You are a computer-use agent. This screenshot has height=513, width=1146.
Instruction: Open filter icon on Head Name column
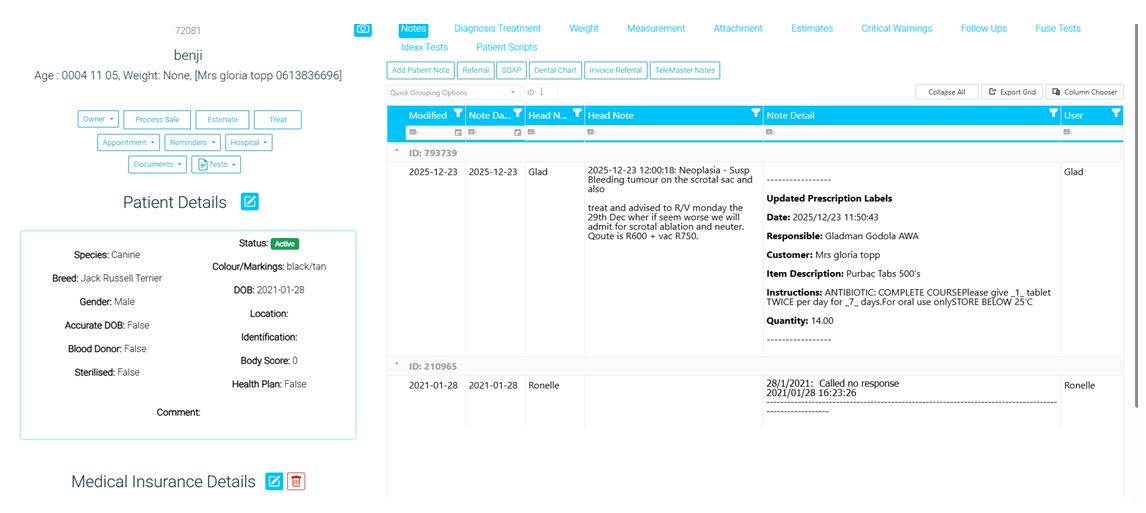point(577,113)
